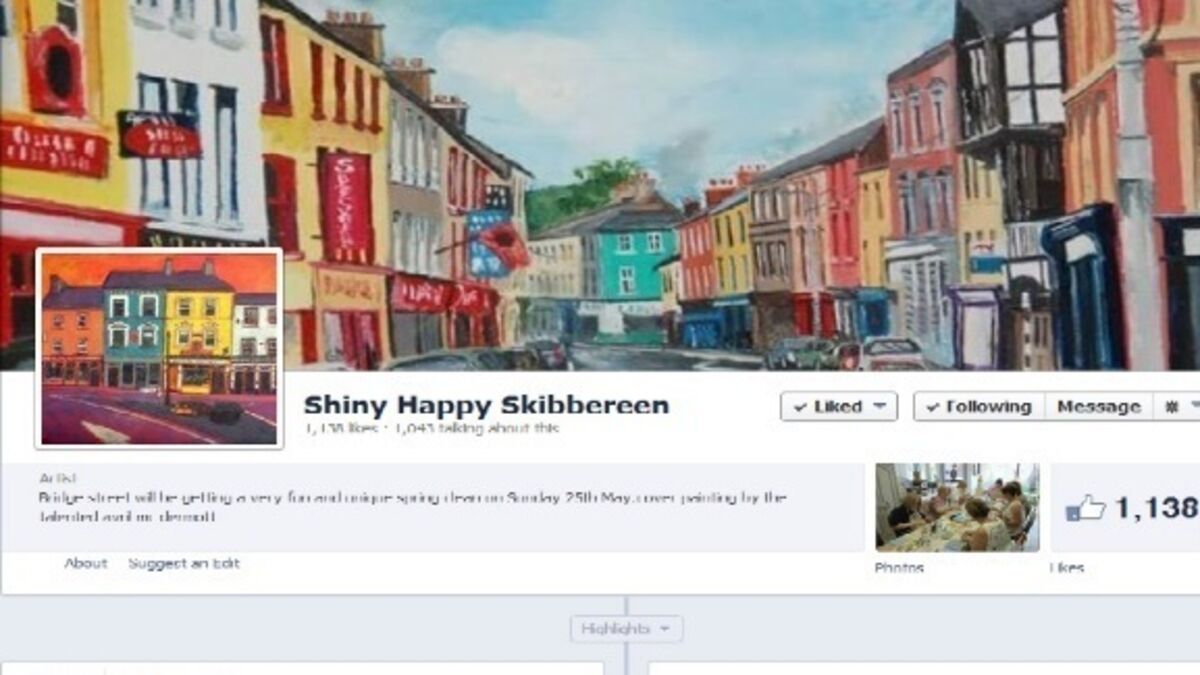Click the Suggest an Edit link
Viewport: 1200px width, 675px height.
click(184, 563)
